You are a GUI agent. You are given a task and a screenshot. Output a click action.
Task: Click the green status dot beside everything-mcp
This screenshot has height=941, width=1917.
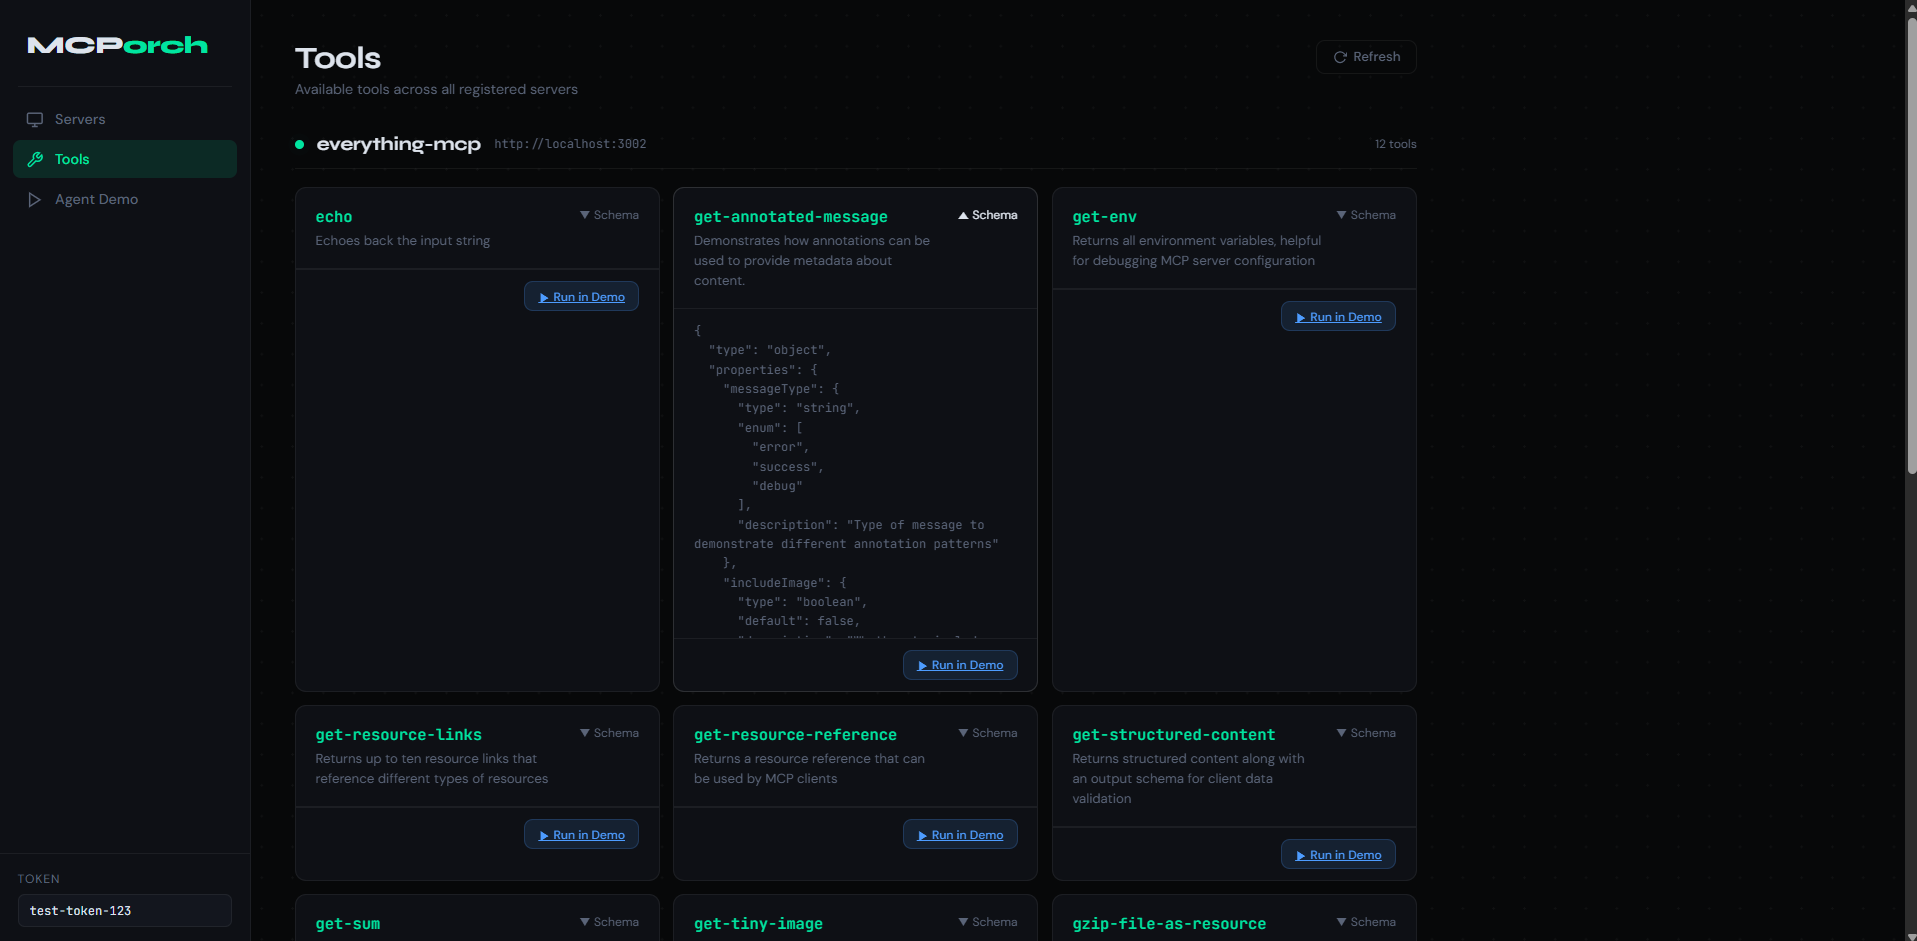click(x=300, y=144)
